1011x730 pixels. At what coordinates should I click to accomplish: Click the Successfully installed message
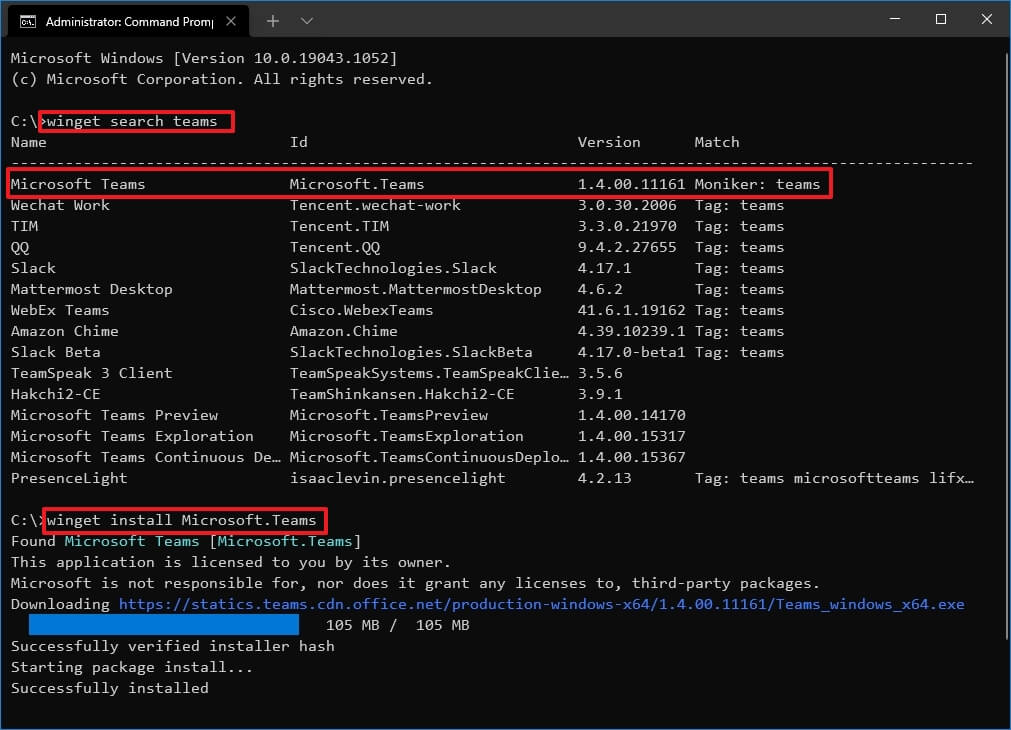[108, 688]
